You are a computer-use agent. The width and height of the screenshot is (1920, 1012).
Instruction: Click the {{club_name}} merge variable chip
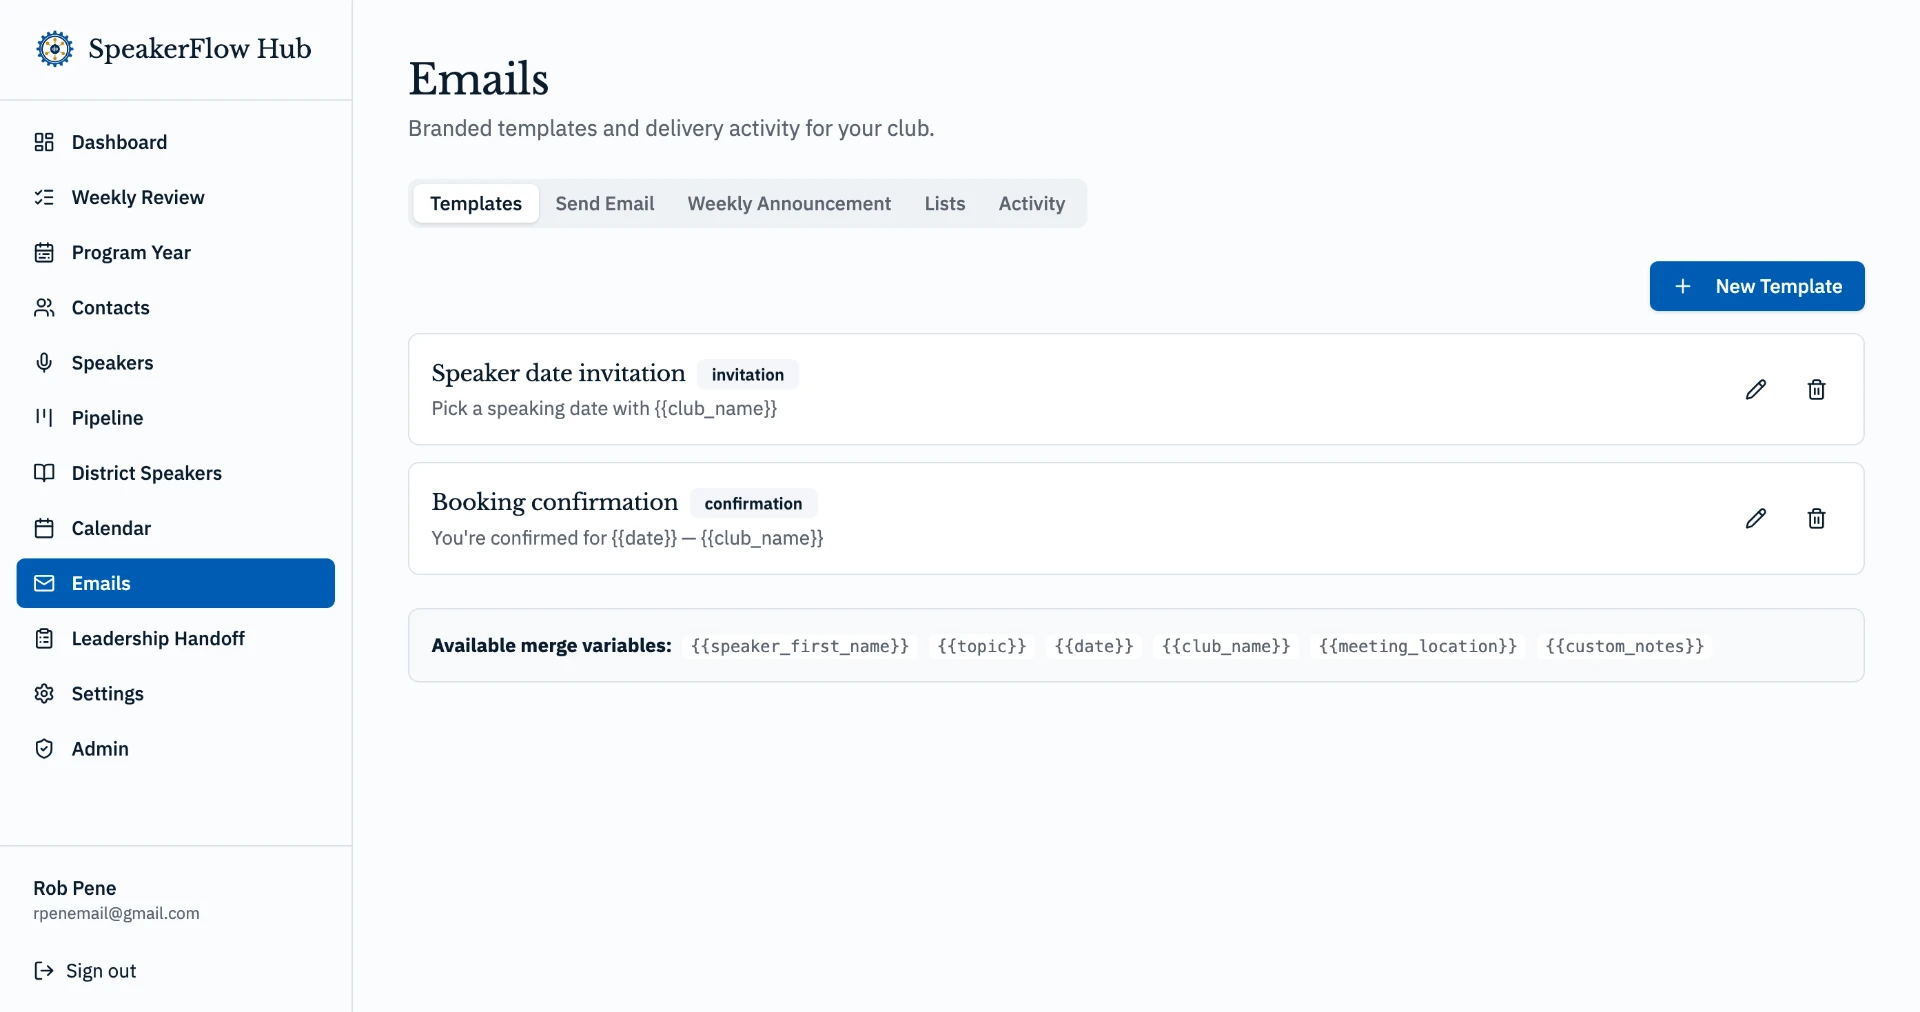[x=1226, y=646]
